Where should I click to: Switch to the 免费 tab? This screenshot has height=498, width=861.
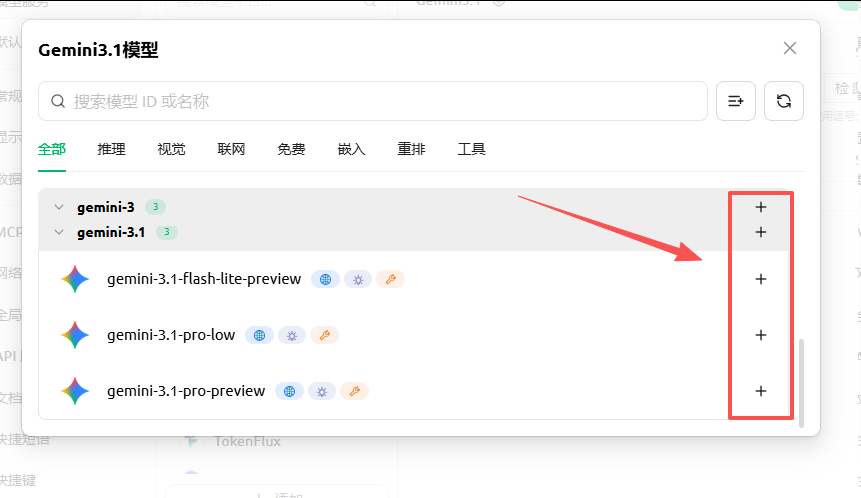click(x=291, y=149)
